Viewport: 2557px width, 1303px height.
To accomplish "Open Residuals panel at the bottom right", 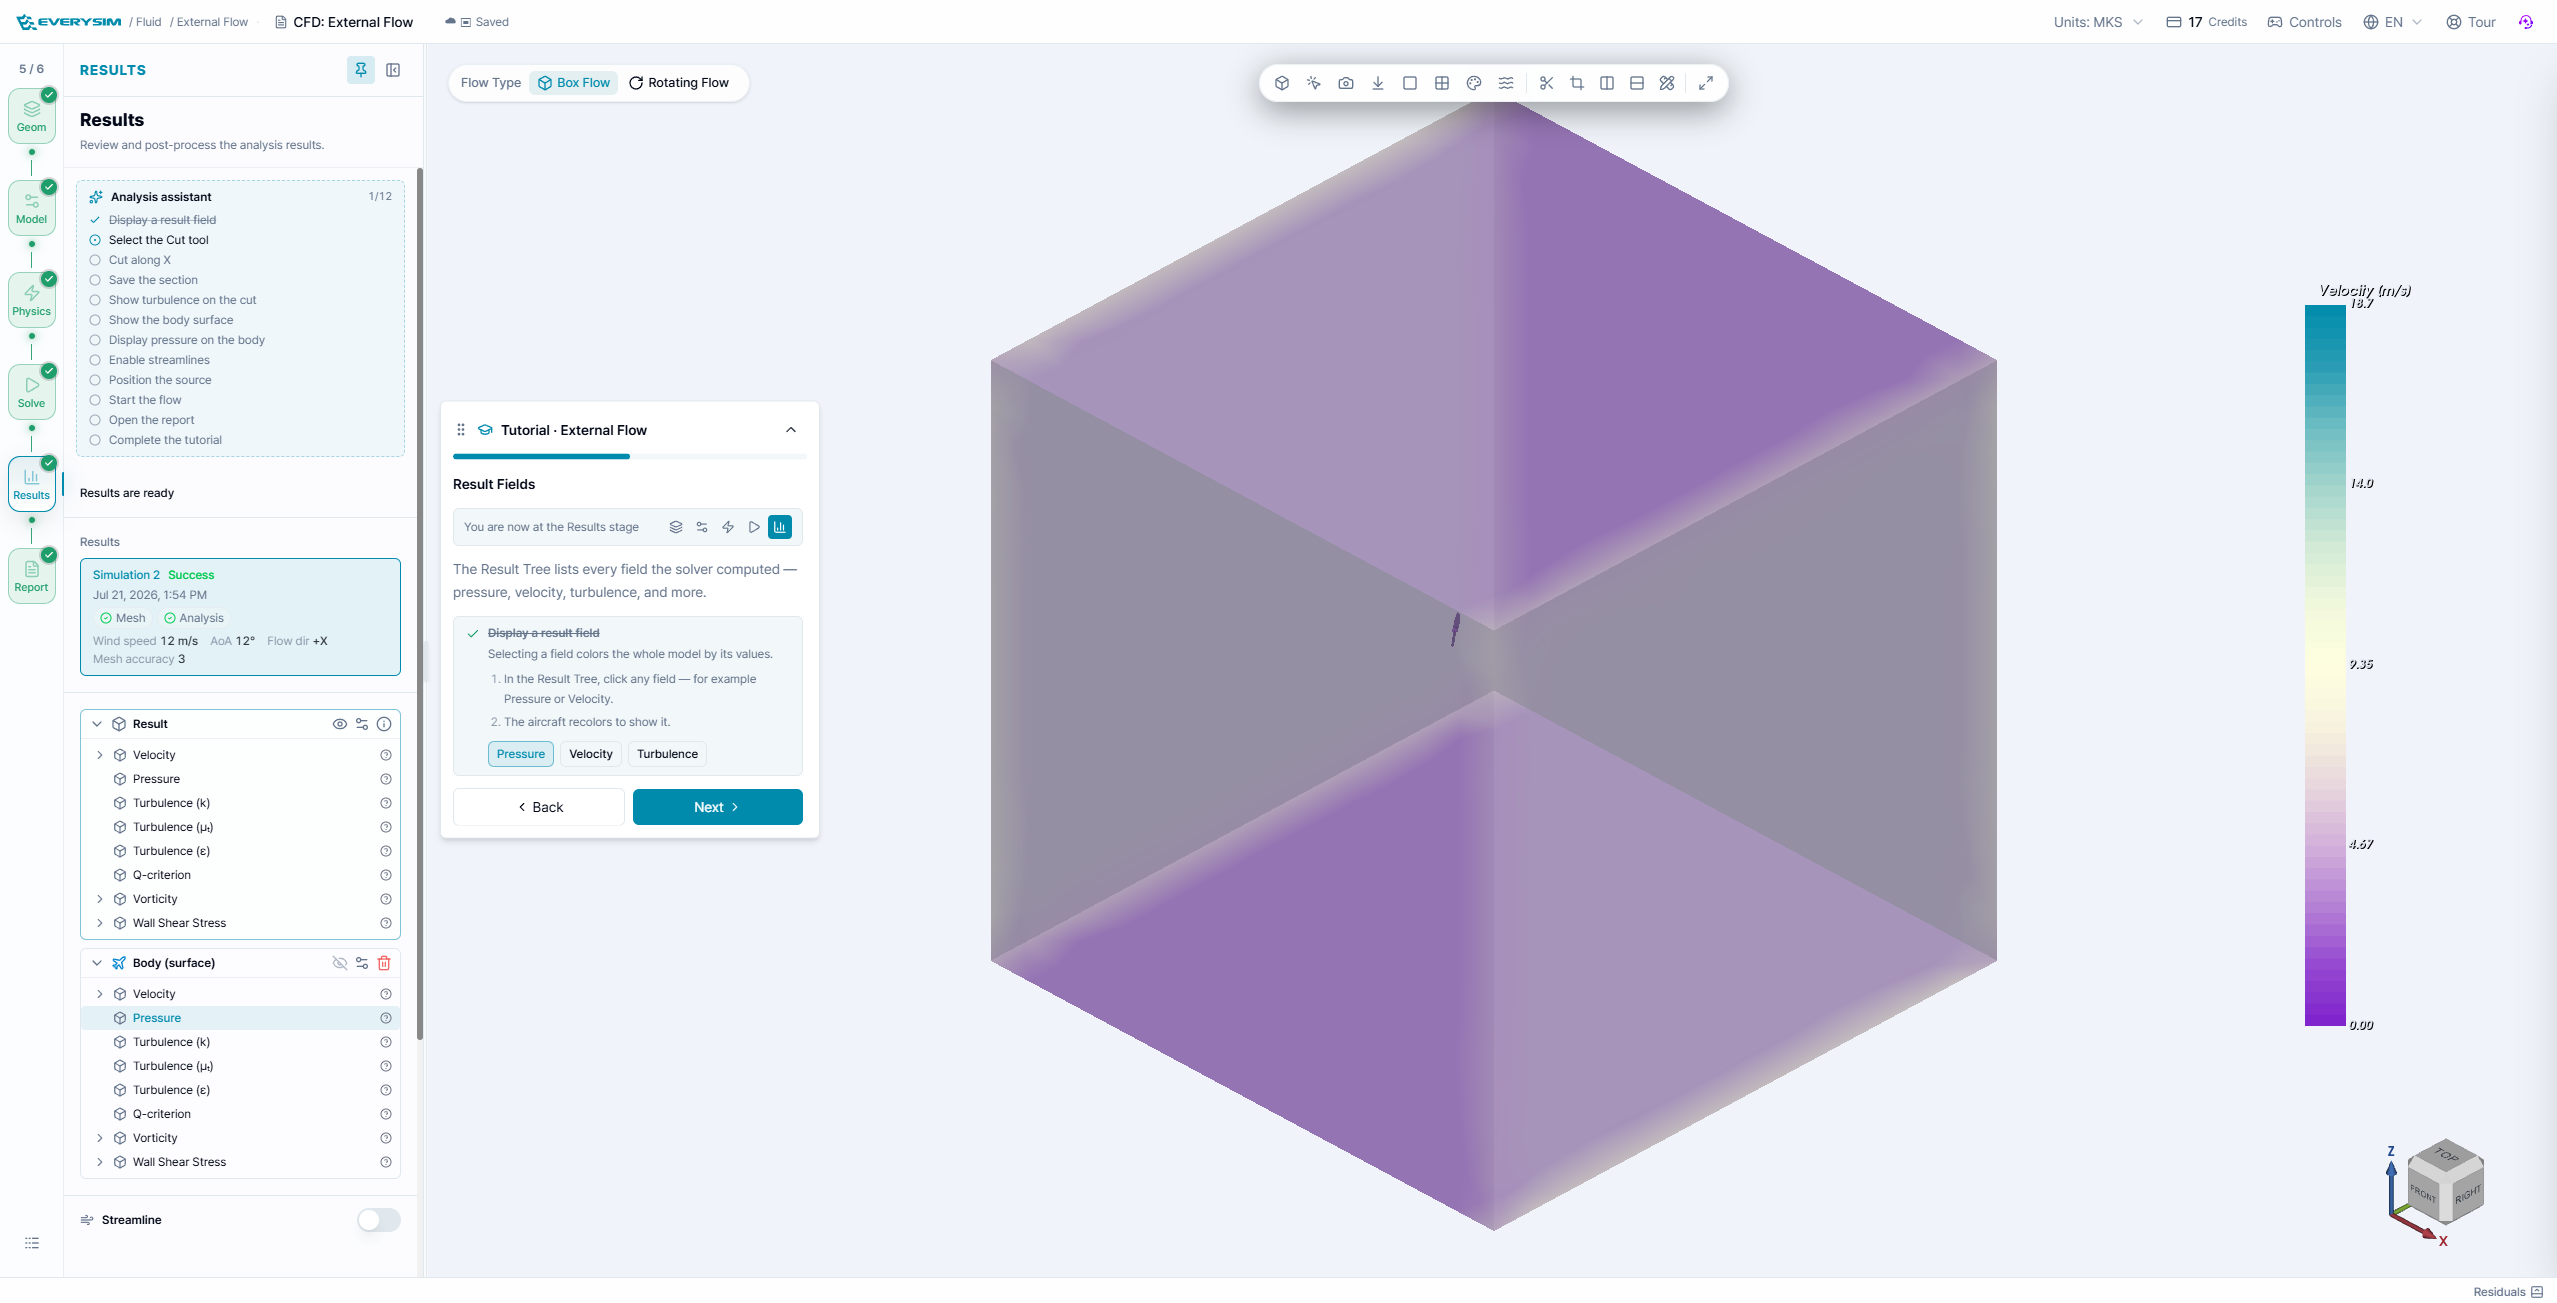I will [2508, 1291].
